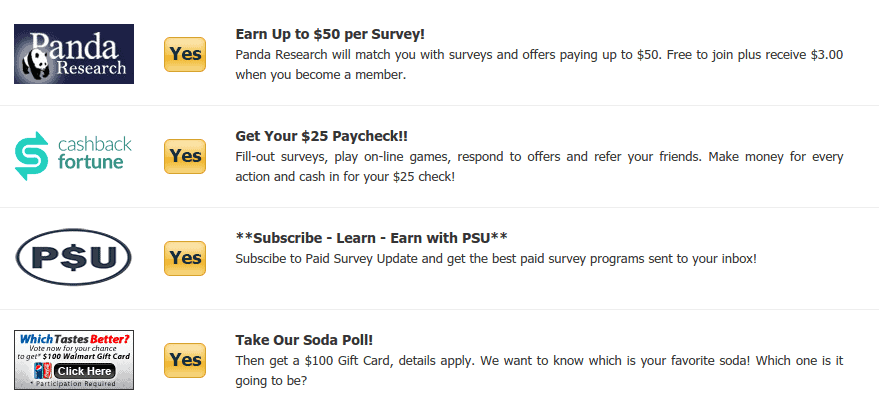Choose Yes for the Soda Poll

click(185, 360)
